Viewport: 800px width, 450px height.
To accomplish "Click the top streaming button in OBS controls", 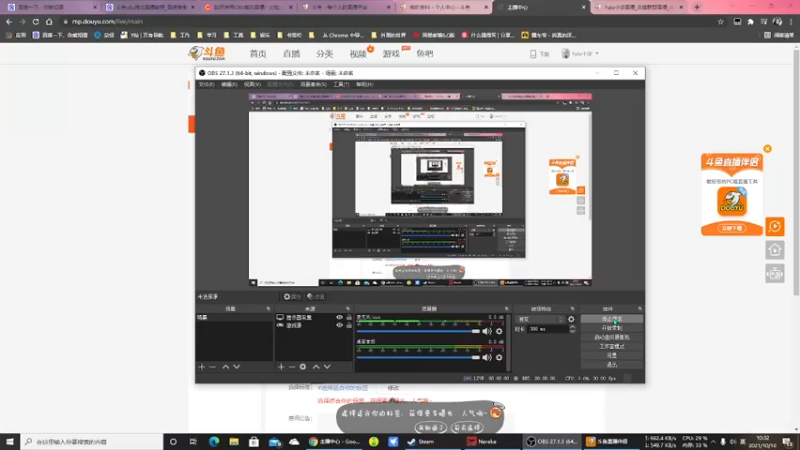I will (612, 319).
